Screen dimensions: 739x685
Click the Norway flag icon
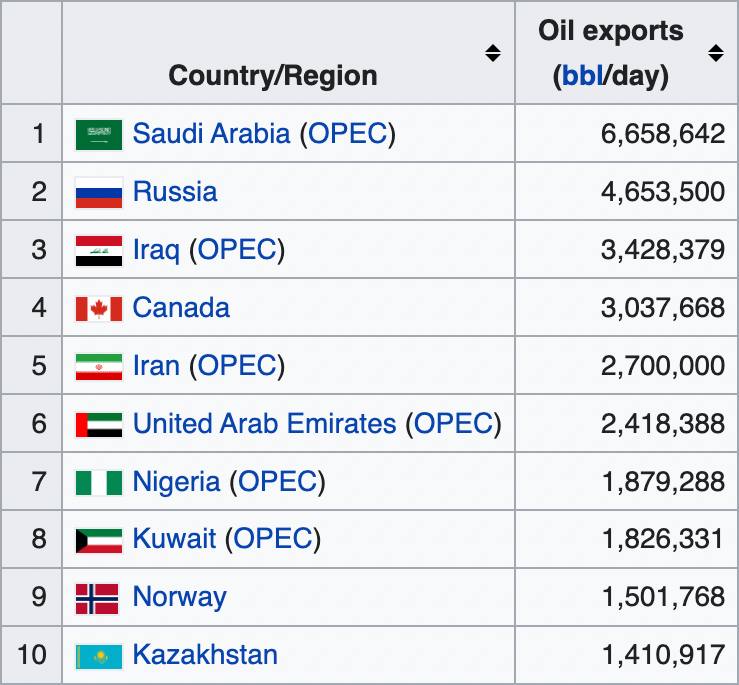coord(97,599)
